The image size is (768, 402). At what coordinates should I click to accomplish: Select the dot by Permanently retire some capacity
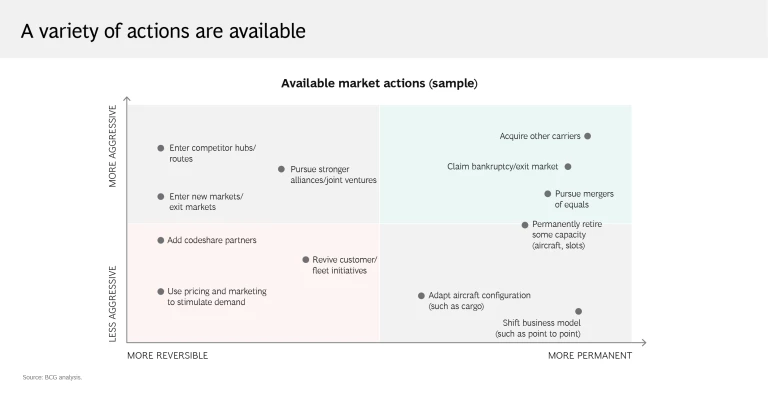tap(525, 225)
